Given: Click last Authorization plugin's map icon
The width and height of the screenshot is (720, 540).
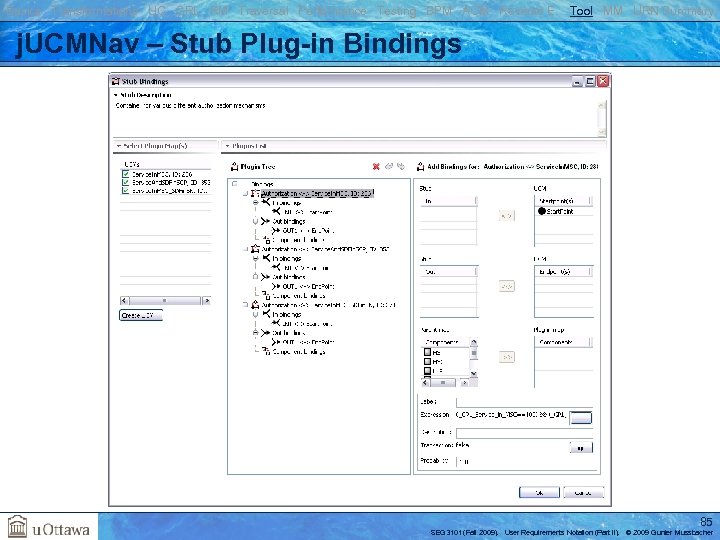Looking at the screenshot, I should click(x=255, y=305).
